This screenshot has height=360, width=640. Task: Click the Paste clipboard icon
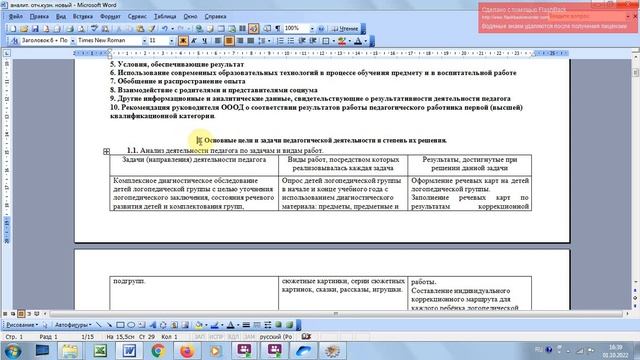140,29
